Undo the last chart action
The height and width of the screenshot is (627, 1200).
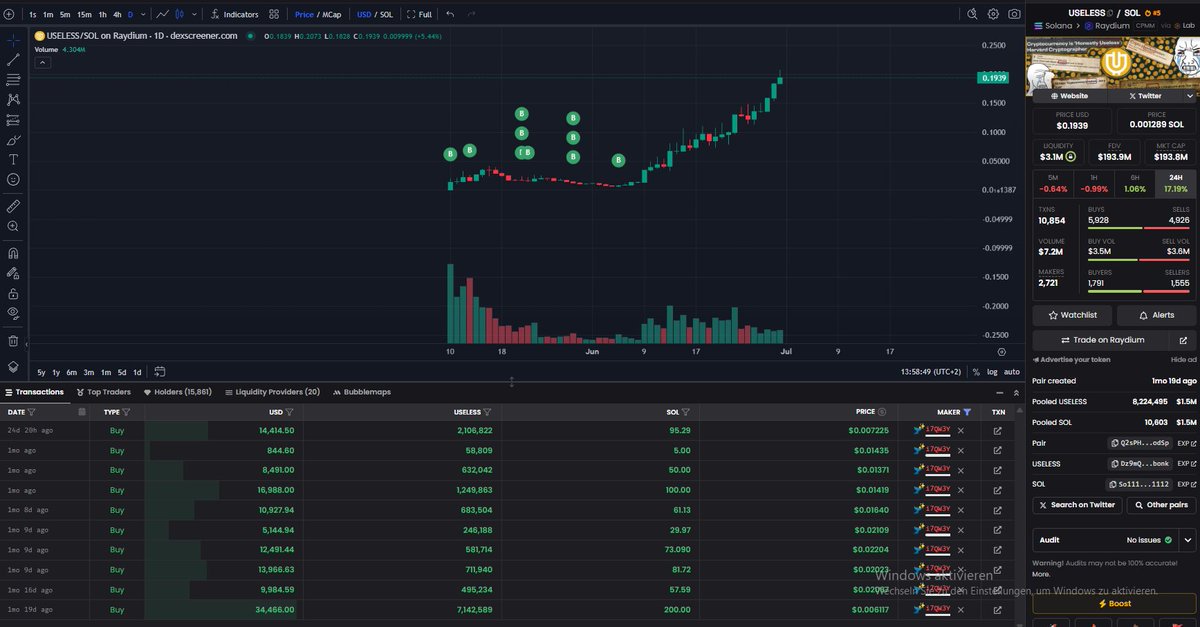(x=450, y=14)
